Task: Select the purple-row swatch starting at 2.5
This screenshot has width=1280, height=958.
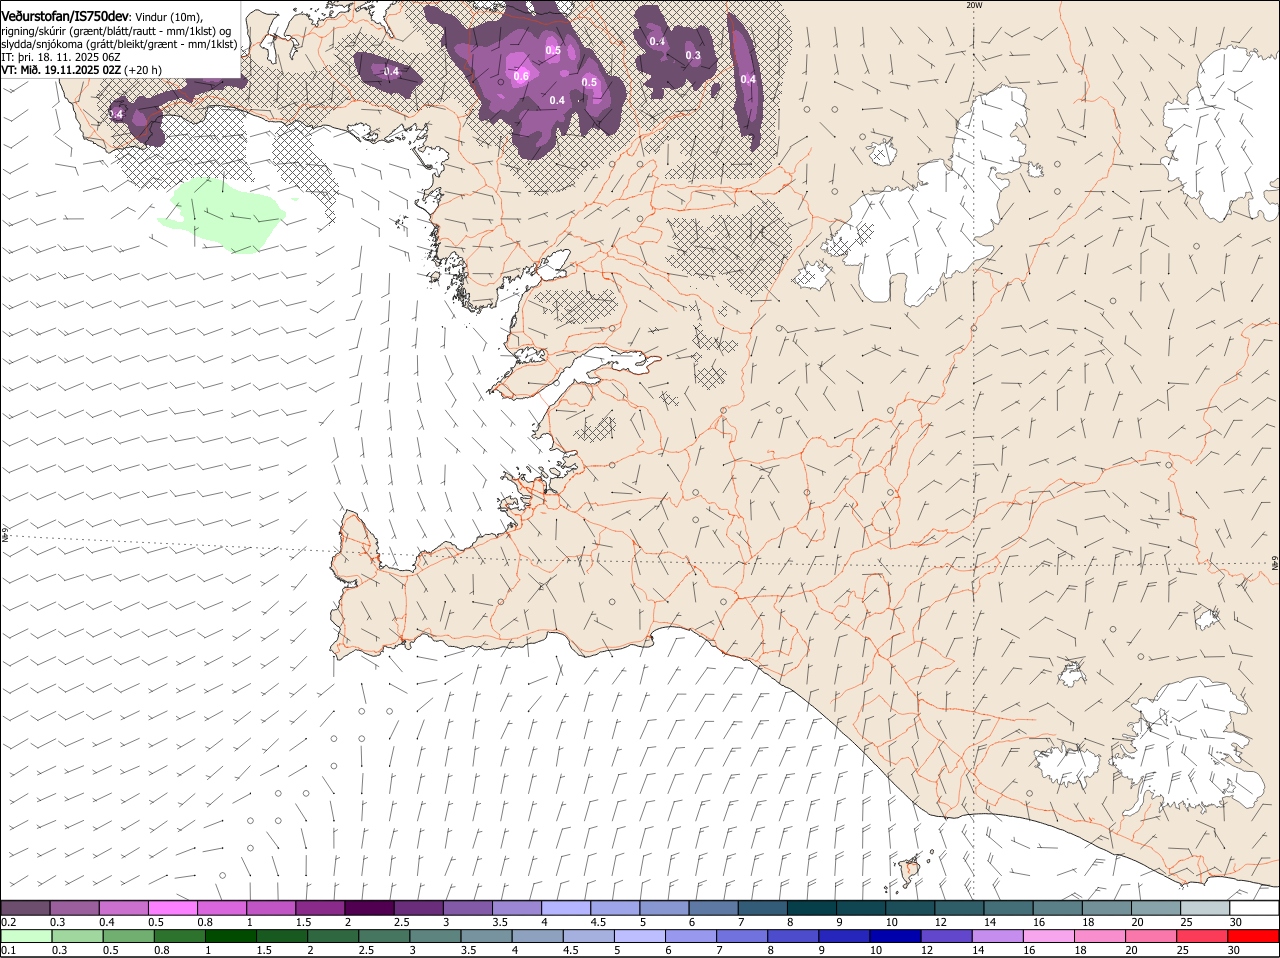Action: click(418, 908)
